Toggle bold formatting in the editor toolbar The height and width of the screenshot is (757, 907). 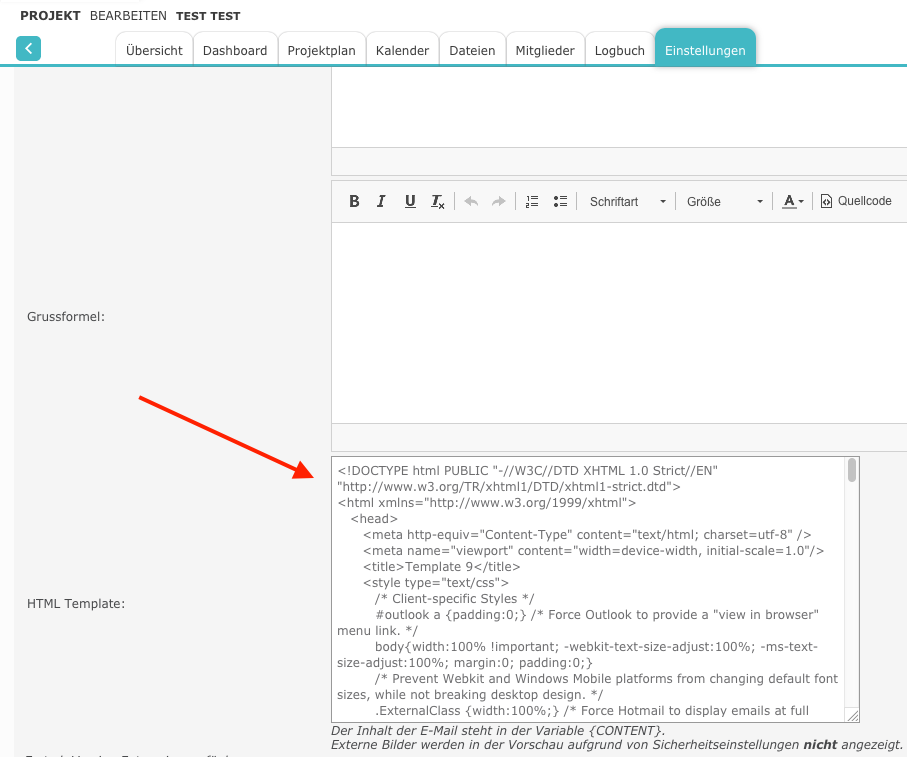click(x=354, y=201)
